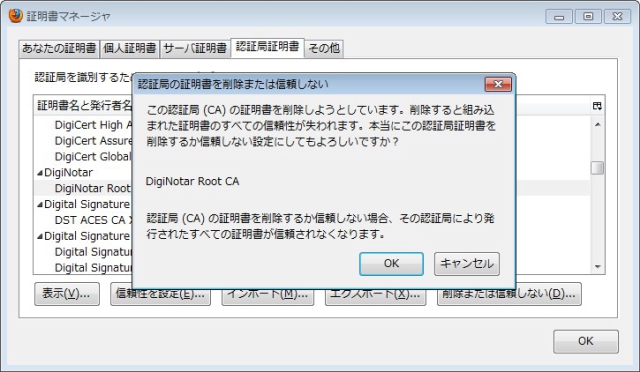
Task: Click the Firefox icon in the title bar
Action: point(16,16)
